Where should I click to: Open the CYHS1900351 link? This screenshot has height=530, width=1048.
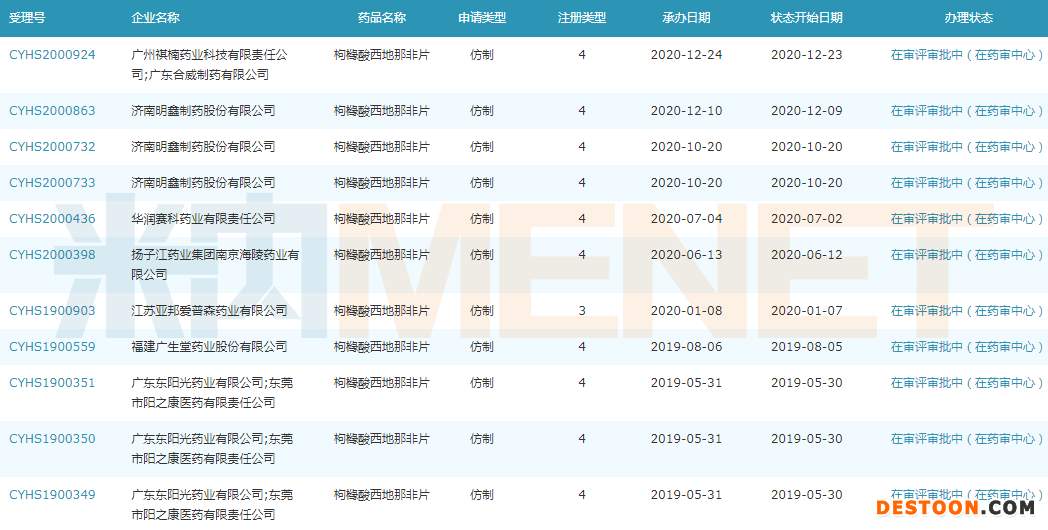pyautogui.click(x=52, y=383)
